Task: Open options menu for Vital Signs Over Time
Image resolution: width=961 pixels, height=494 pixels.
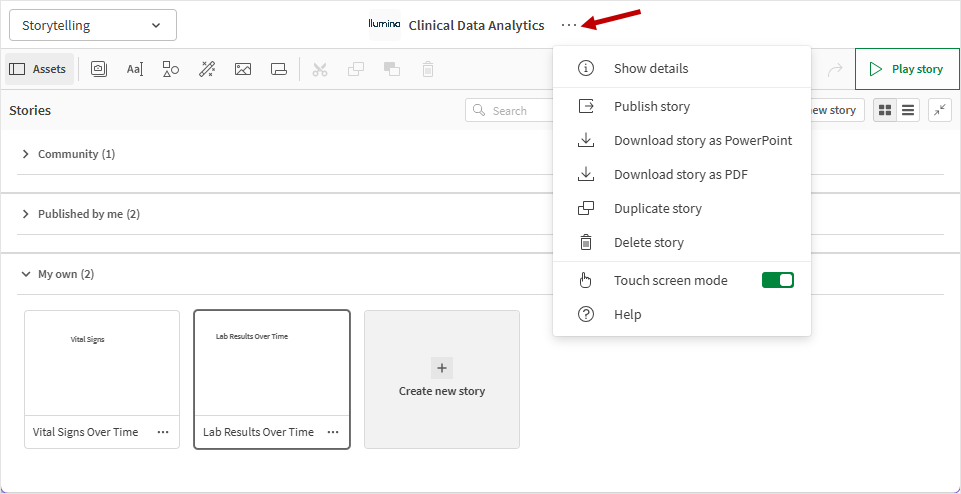Action: pos(163,432)
